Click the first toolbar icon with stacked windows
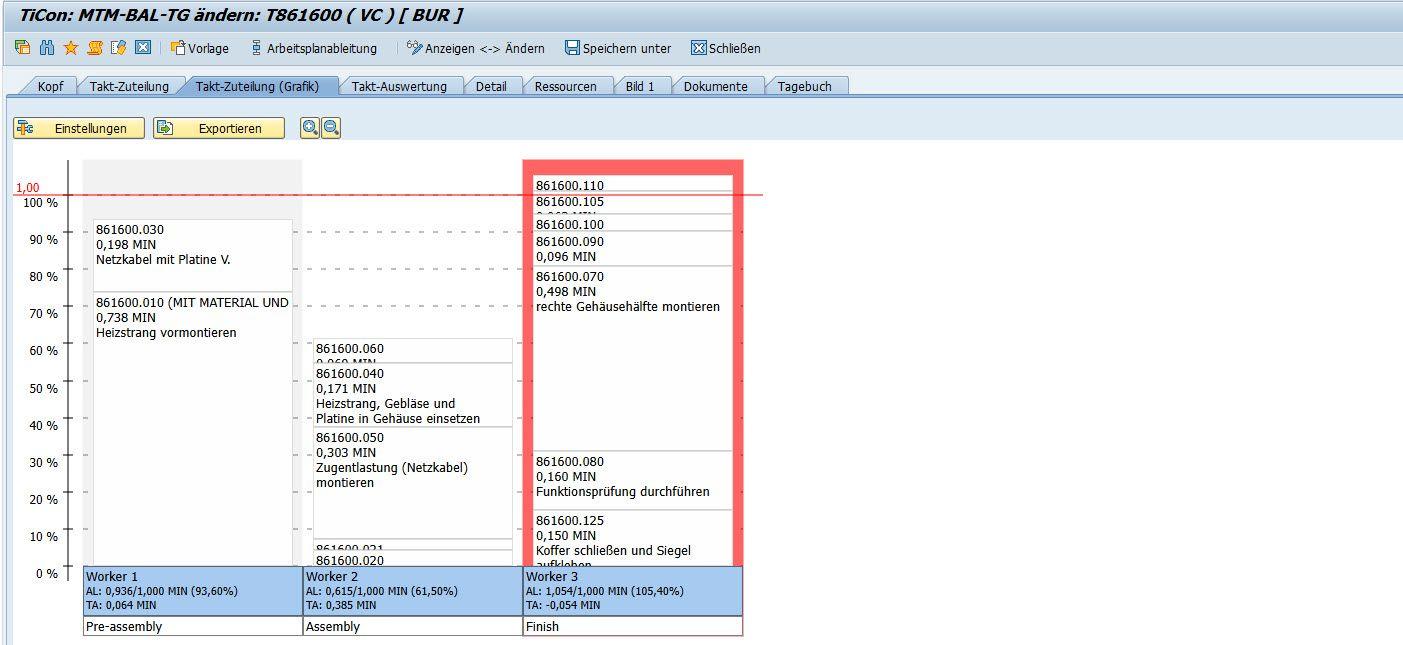This screenshot has height=645, width=1403. coord(22,48)
